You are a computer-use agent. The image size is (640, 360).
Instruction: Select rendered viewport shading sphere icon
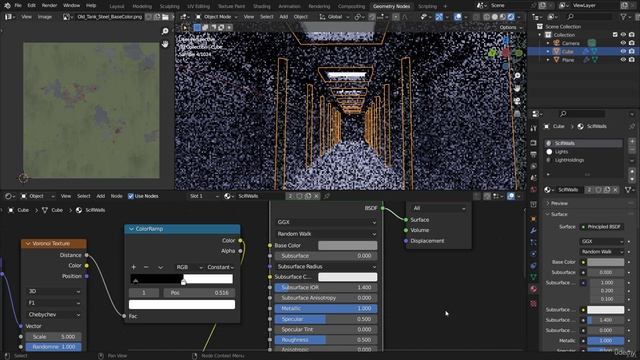(x=511, y=17)
